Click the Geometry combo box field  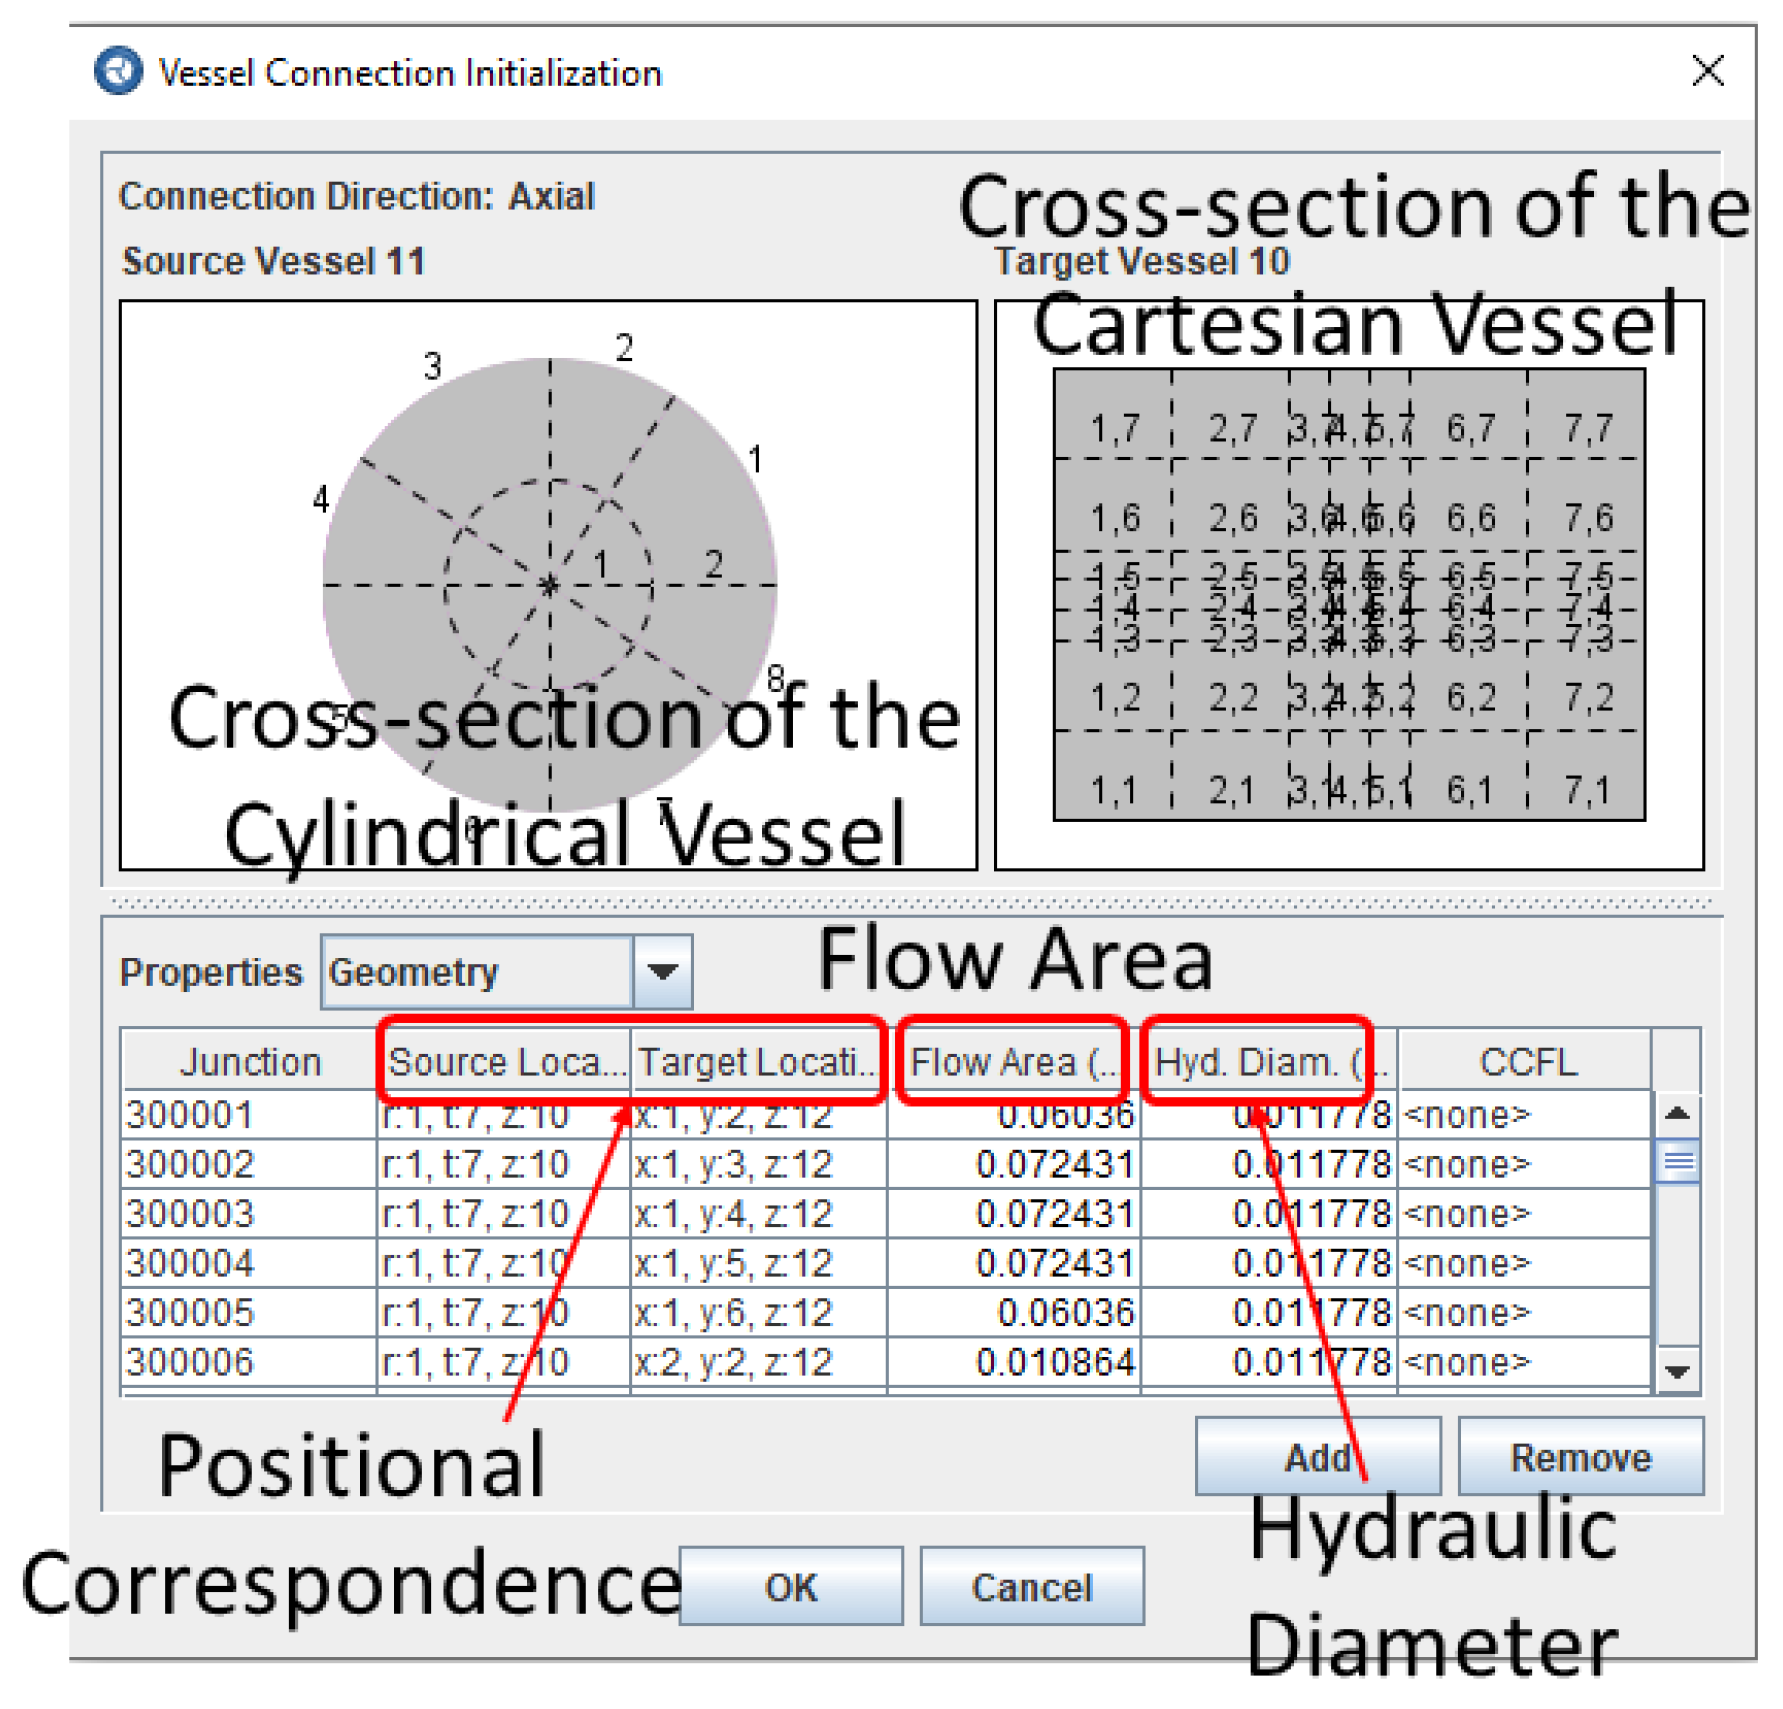click(x=477, y=971)
